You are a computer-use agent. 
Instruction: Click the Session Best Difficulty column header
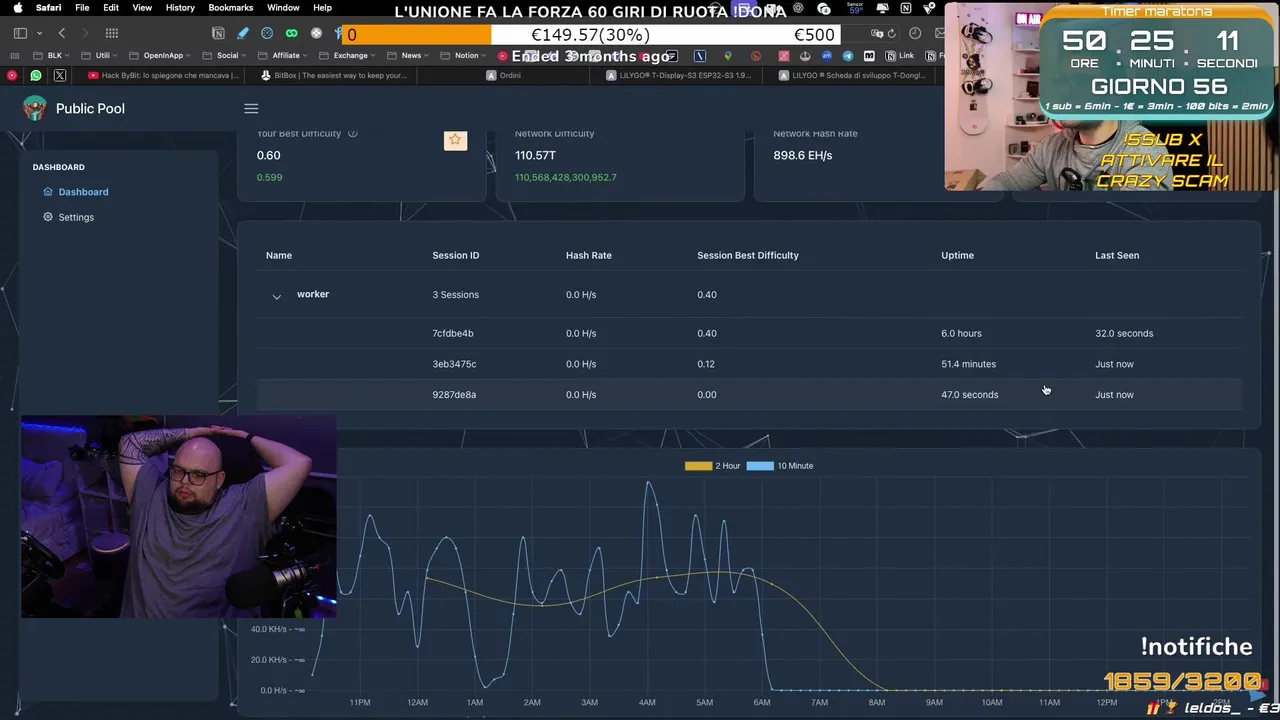[x=748, y=255]
